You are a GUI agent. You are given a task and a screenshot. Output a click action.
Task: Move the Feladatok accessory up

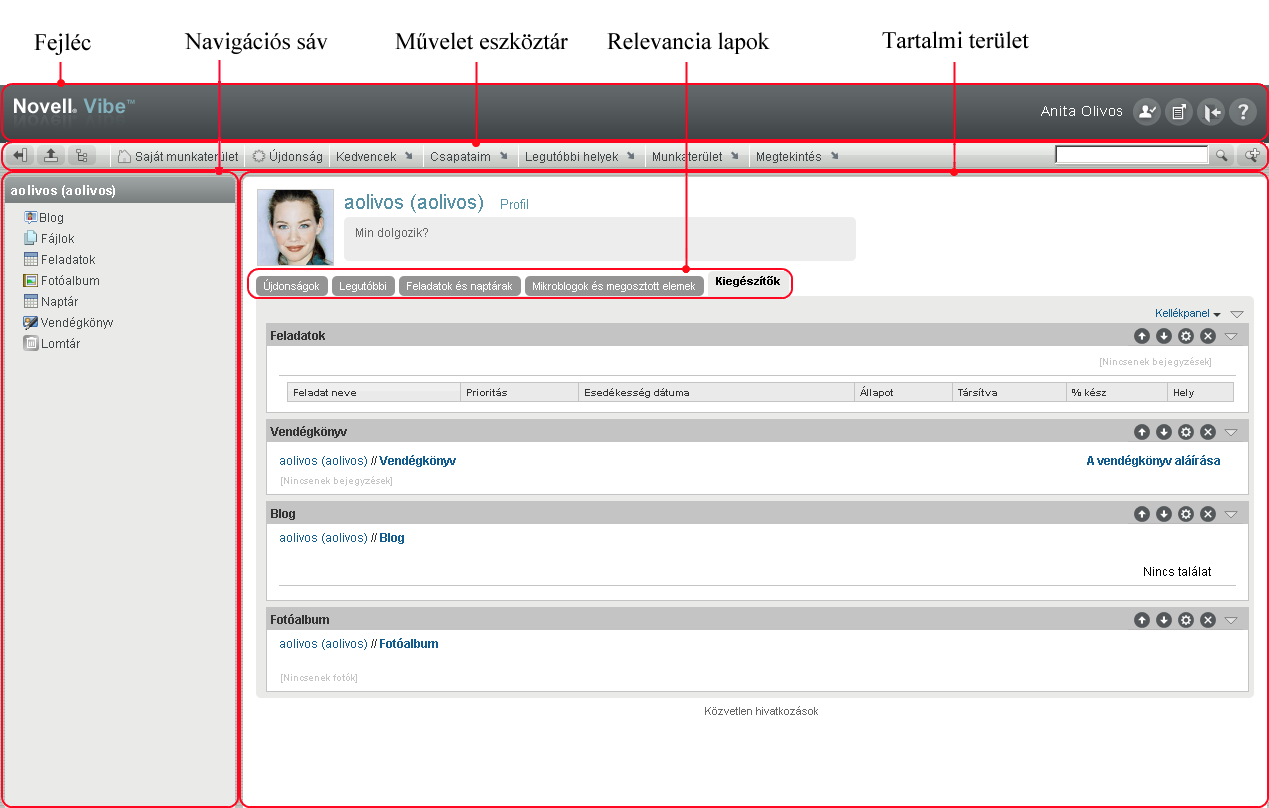pyautogui.click(x=1142, y=336)
